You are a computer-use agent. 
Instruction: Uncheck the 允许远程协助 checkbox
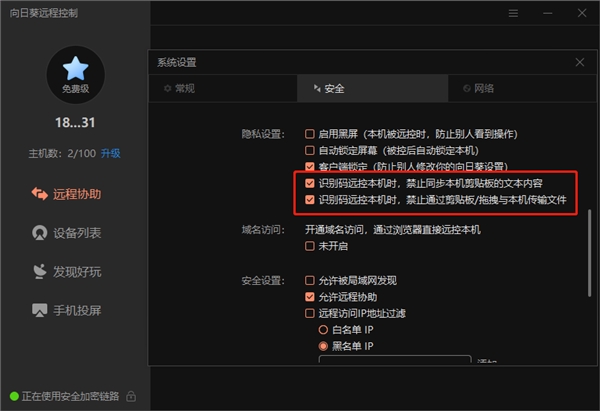310,297
